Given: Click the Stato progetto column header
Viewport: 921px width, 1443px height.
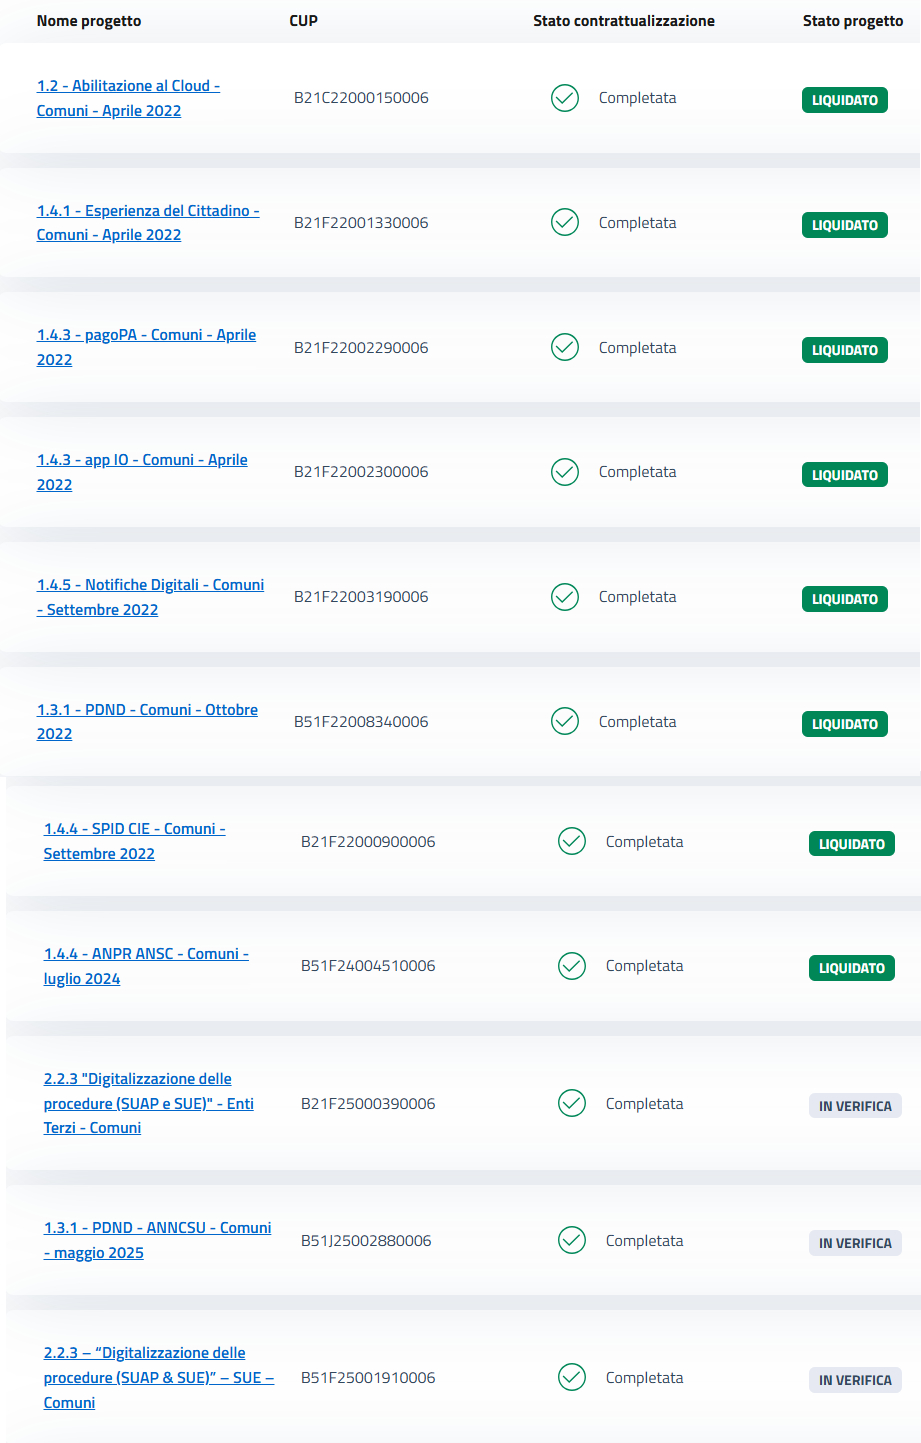Looking at the screenshot, I should (852, 21).
